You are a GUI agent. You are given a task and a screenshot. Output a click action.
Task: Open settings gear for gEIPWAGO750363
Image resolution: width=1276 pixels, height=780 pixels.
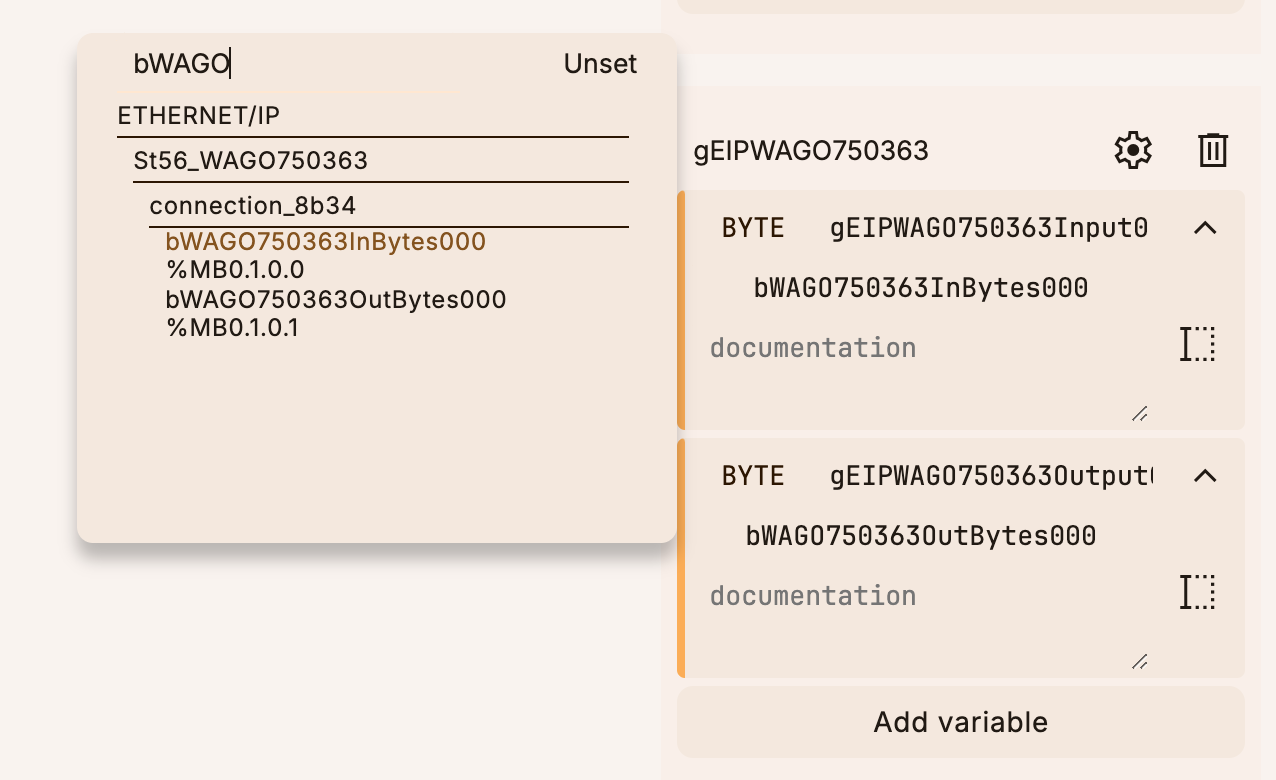[x=1133, y=150]
